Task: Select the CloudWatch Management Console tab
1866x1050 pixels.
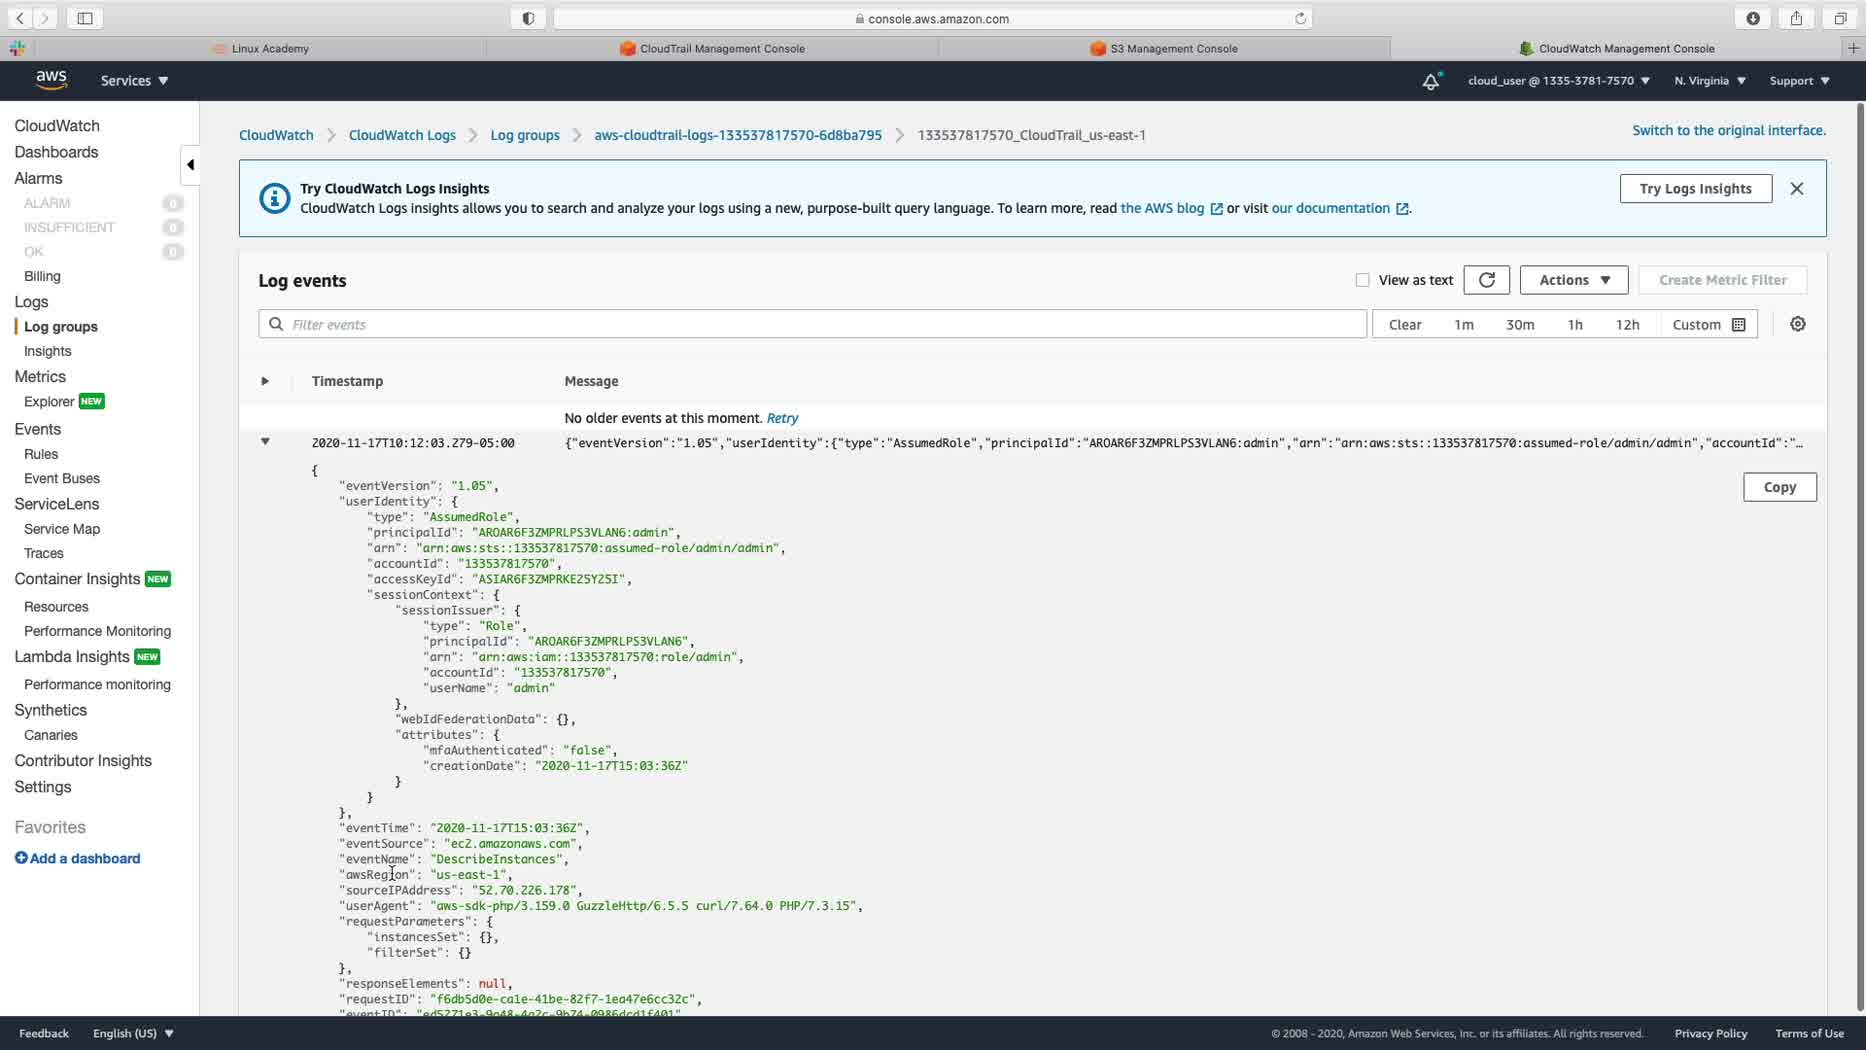Action: 1616,48
